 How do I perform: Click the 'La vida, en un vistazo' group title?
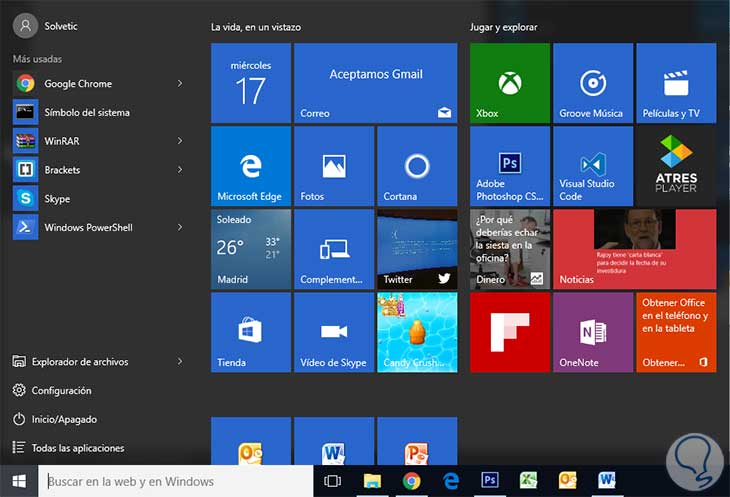(256, 27)
